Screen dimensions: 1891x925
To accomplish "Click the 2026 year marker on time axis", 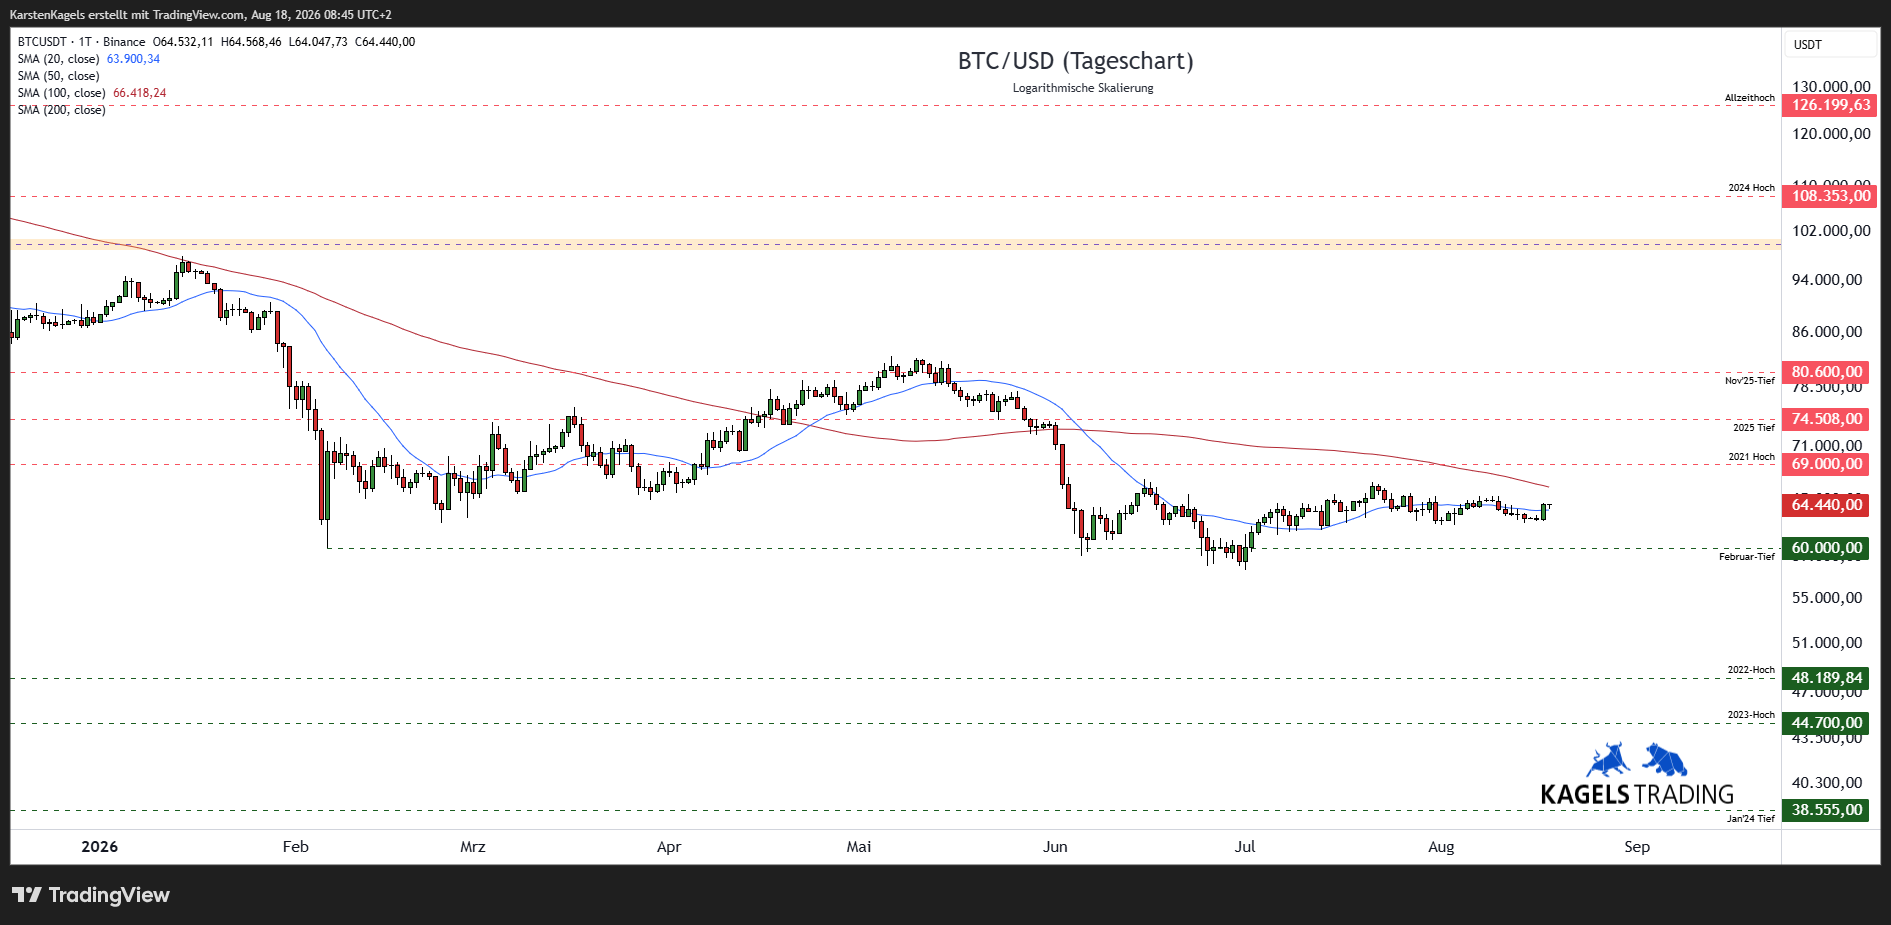I will [99, 847].
